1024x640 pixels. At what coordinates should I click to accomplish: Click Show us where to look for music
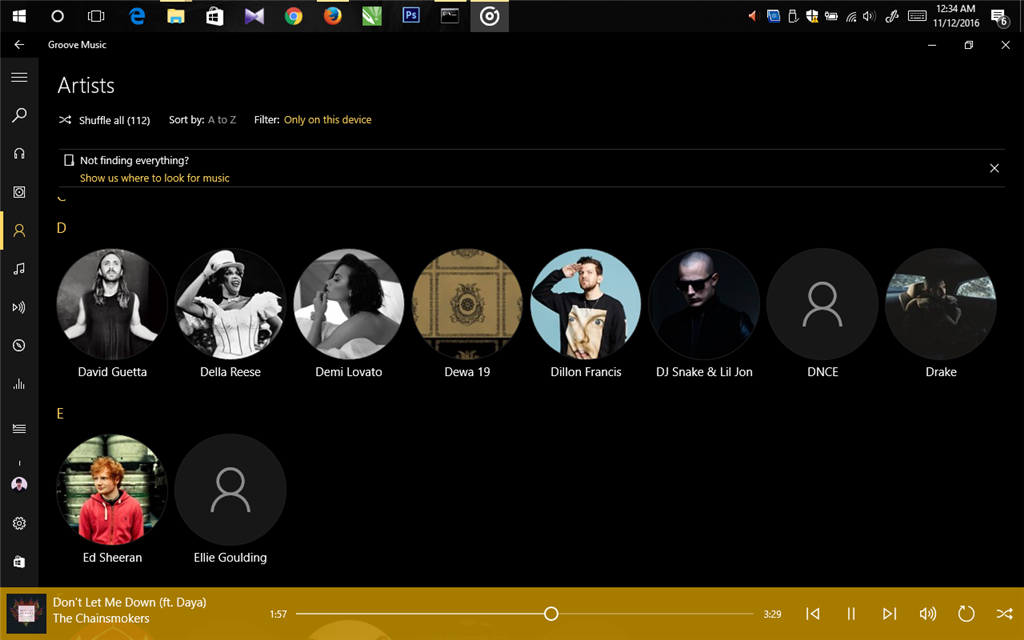(155, 178)
